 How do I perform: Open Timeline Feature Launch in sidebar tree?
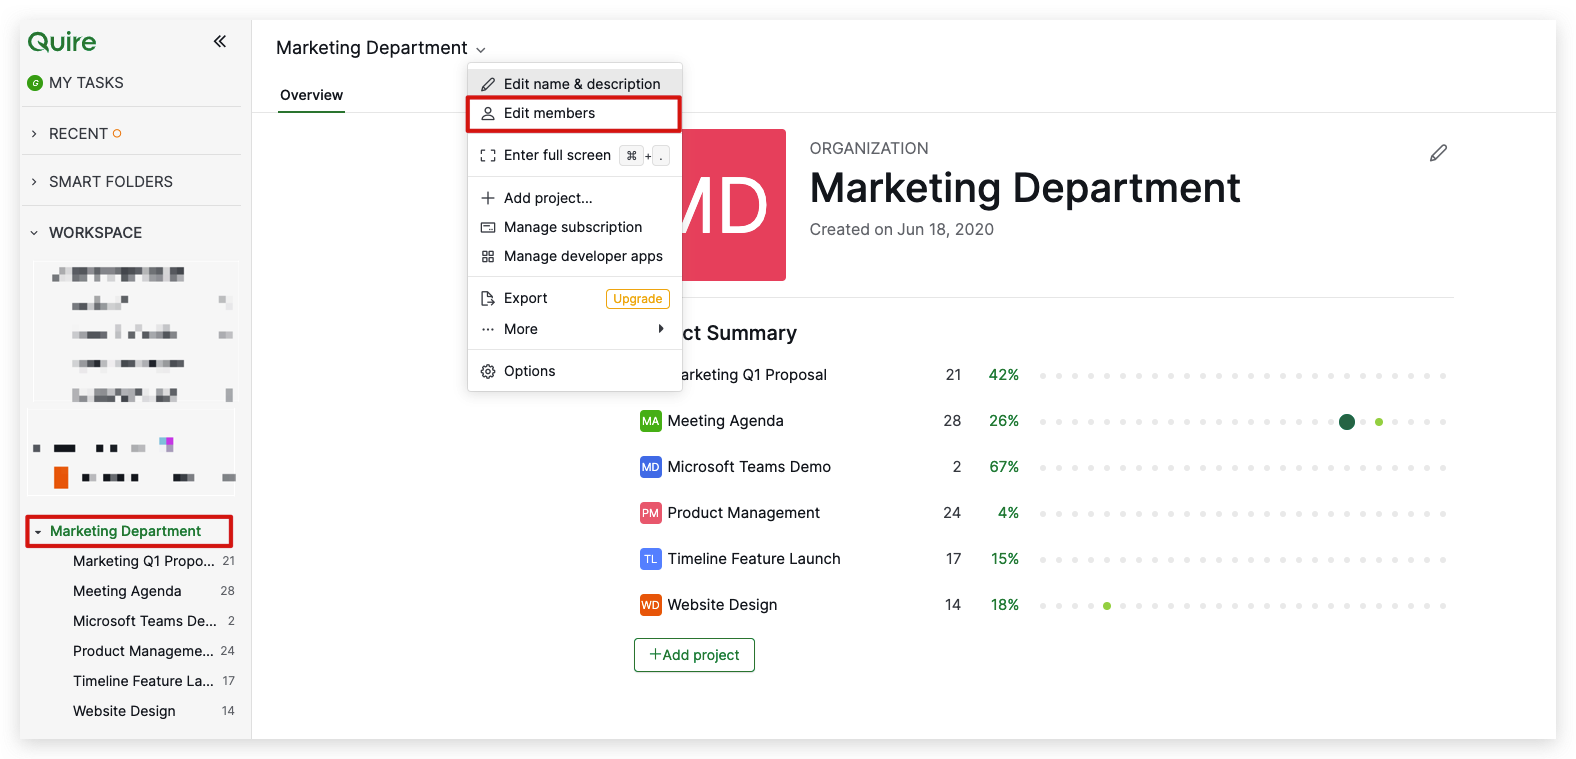(x=143, y=681)
